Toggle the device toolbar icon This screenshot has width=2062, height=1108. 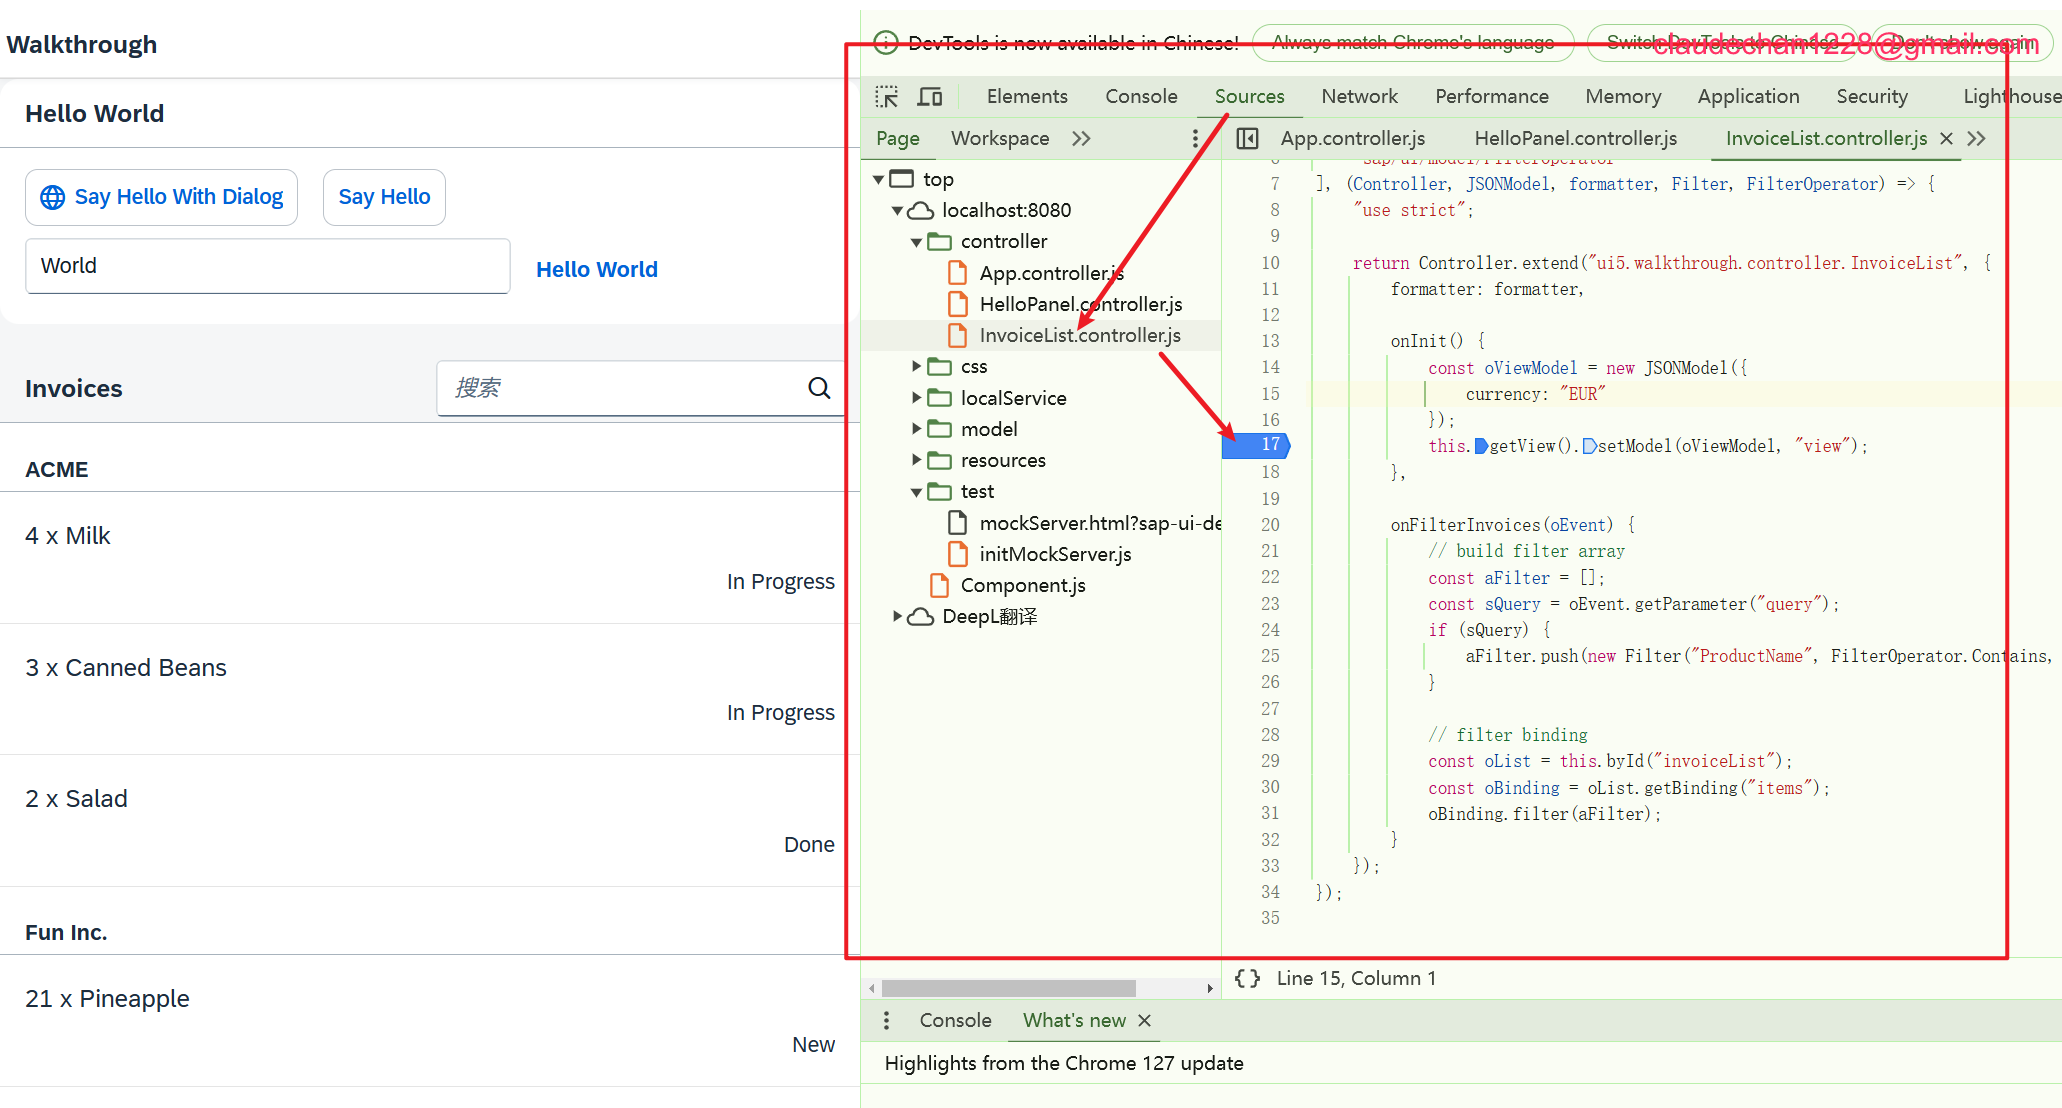coord(930,97)
